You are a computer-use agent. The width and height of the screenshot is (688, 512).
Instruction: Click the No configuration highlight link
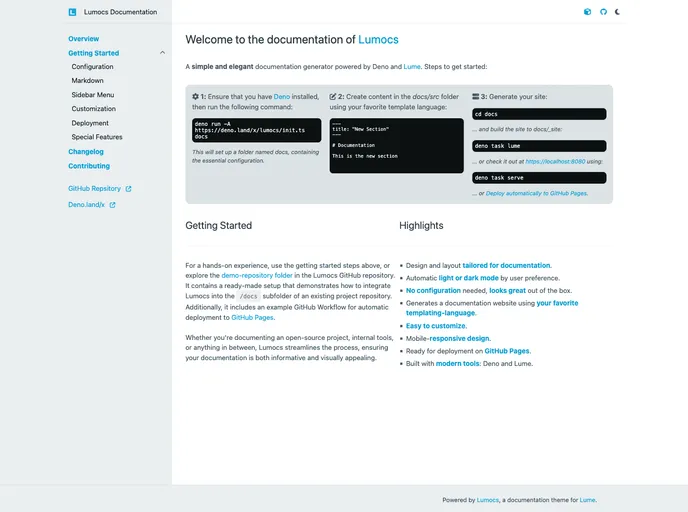click(x=433, y=290)
